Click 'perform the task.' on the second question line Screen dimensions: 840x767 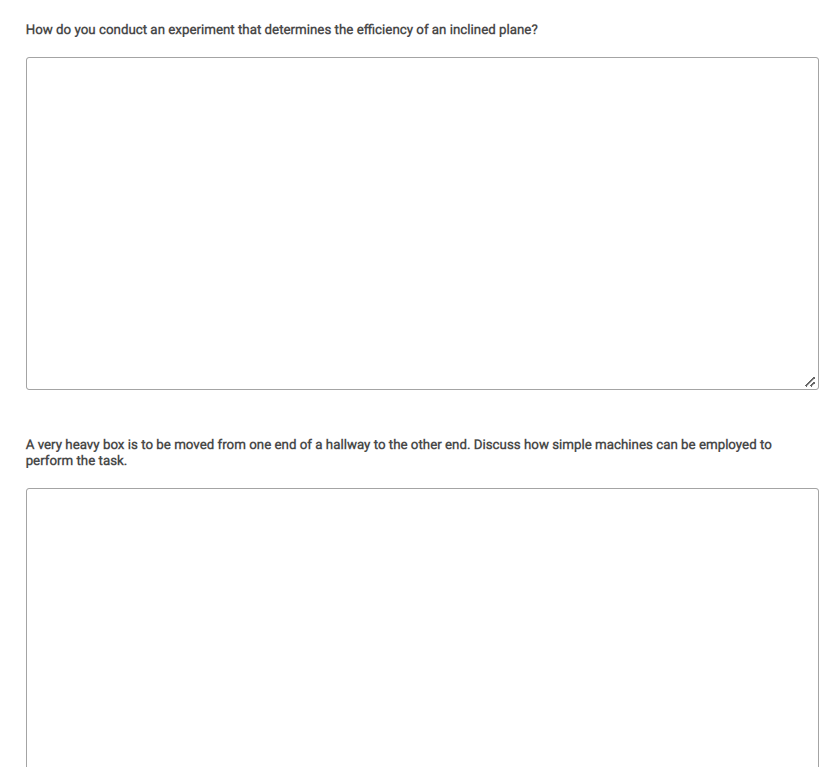(76, 461)
